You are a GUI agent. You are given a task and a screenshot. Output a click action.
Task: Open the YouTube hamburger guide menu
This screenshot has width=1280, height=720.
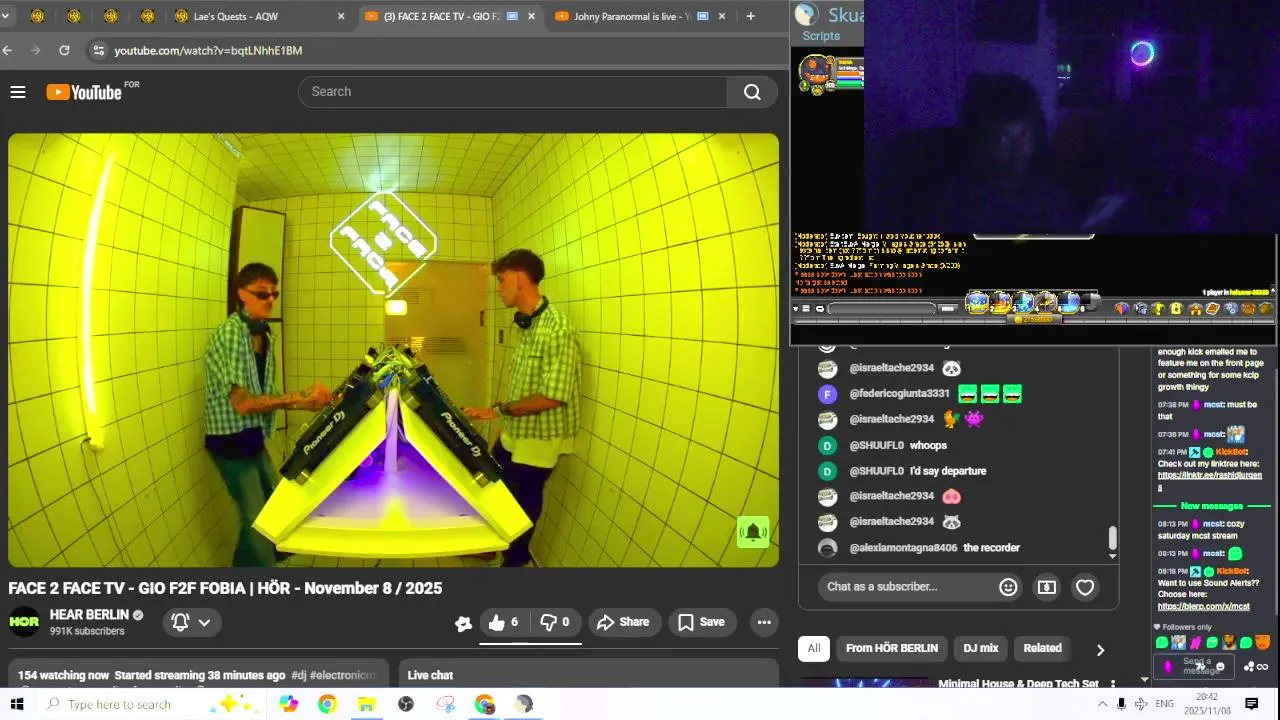click(17, 92)
